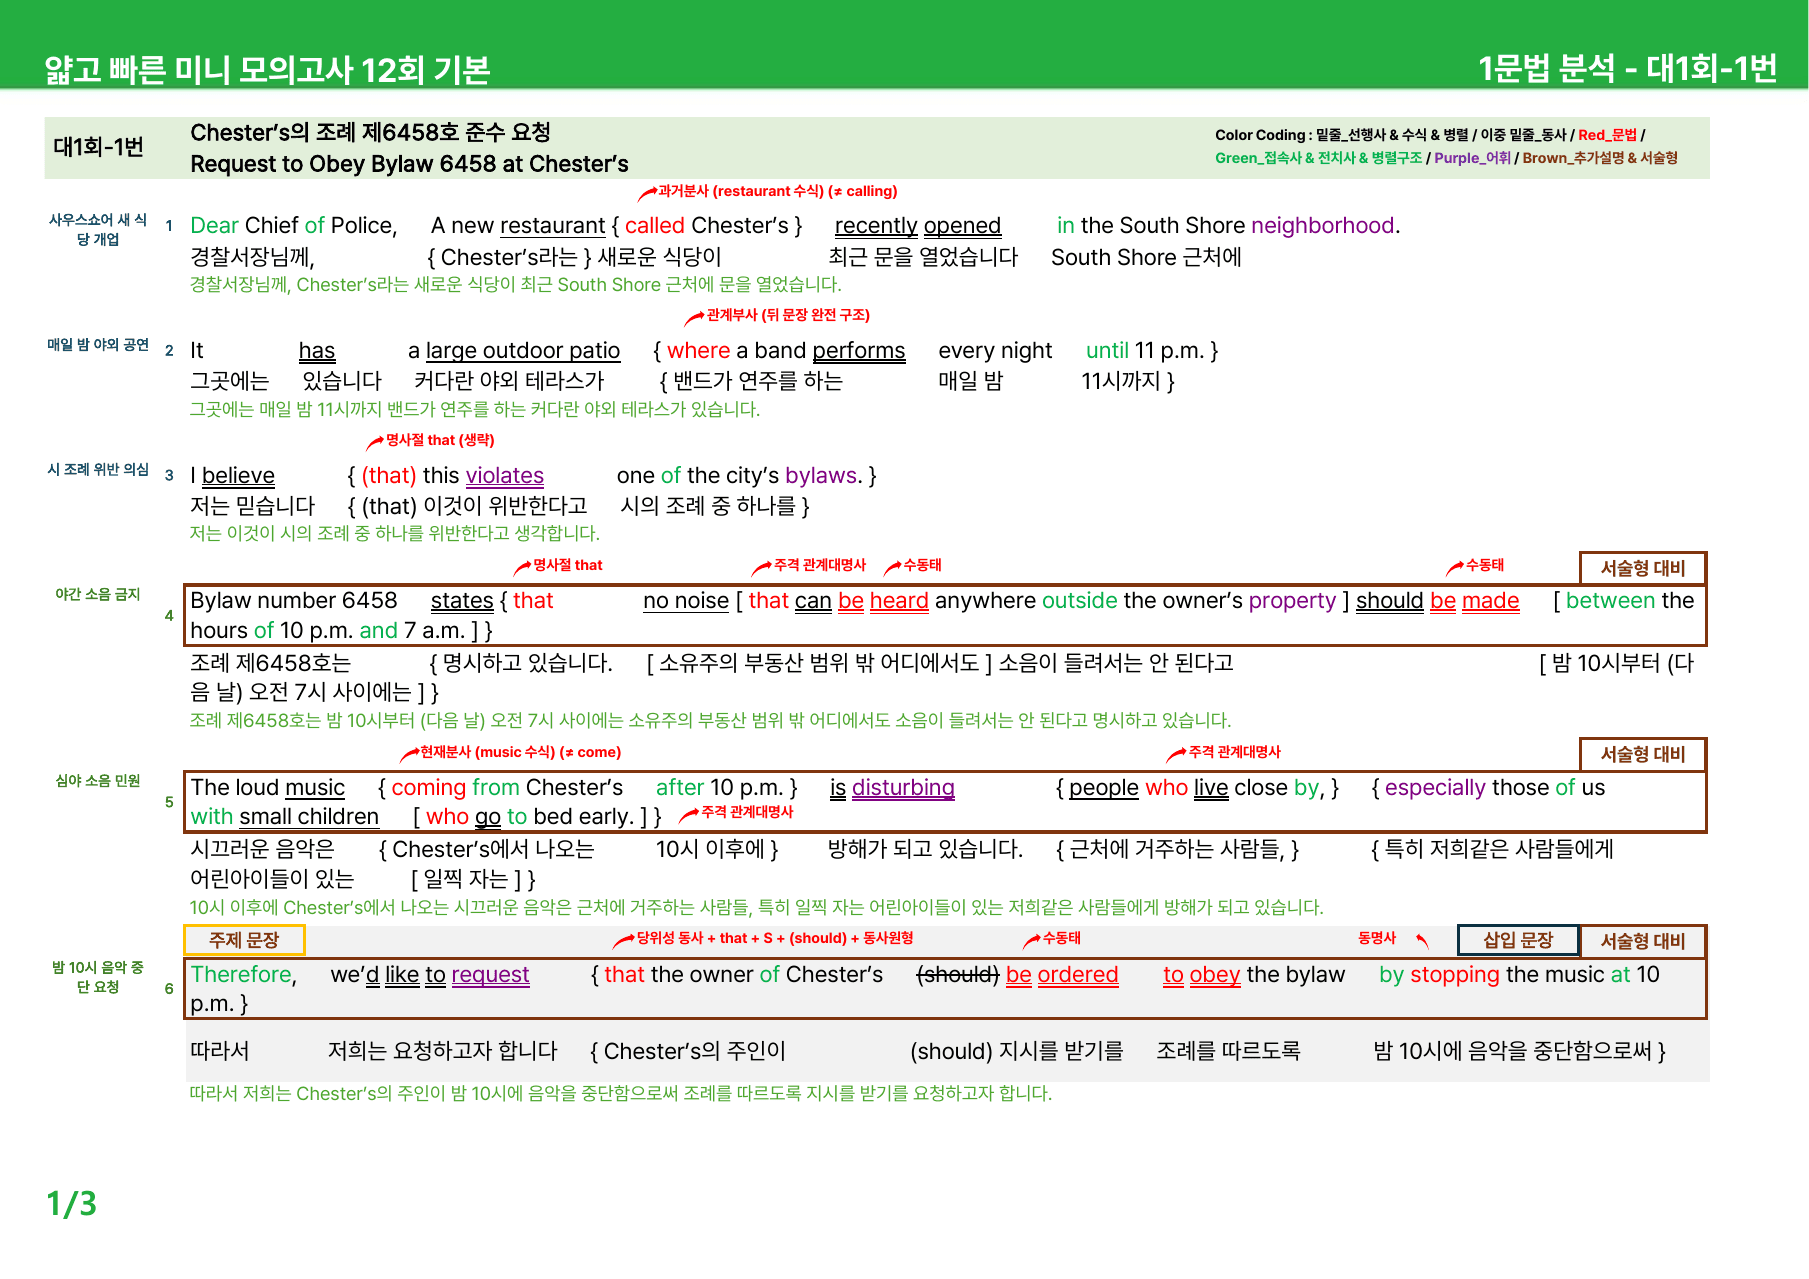Screen dimensions: 1809x1279
Task: Click the arrow beside 수동태 above 'be ordered'
Action: pos(1031,939)
